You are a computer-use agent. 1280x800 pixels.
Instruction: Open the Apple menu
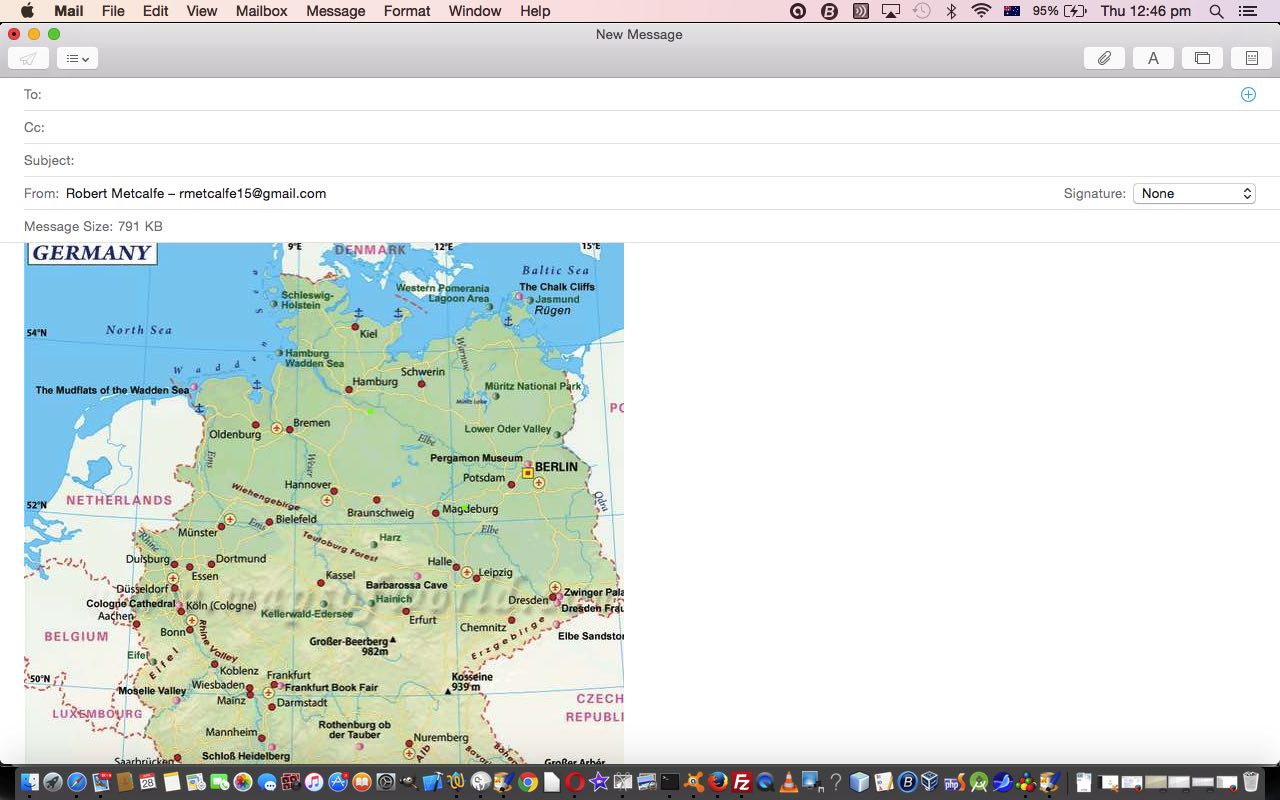(x=27, y=11)
